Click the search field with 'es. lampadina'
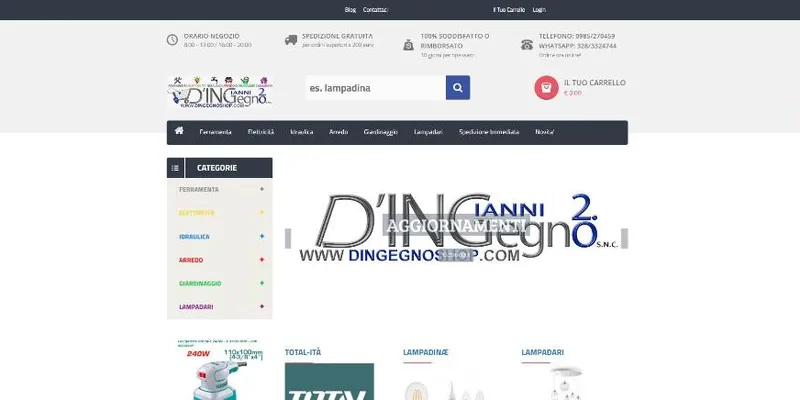This screenshot has width=800, height=400. pos(376,88)
